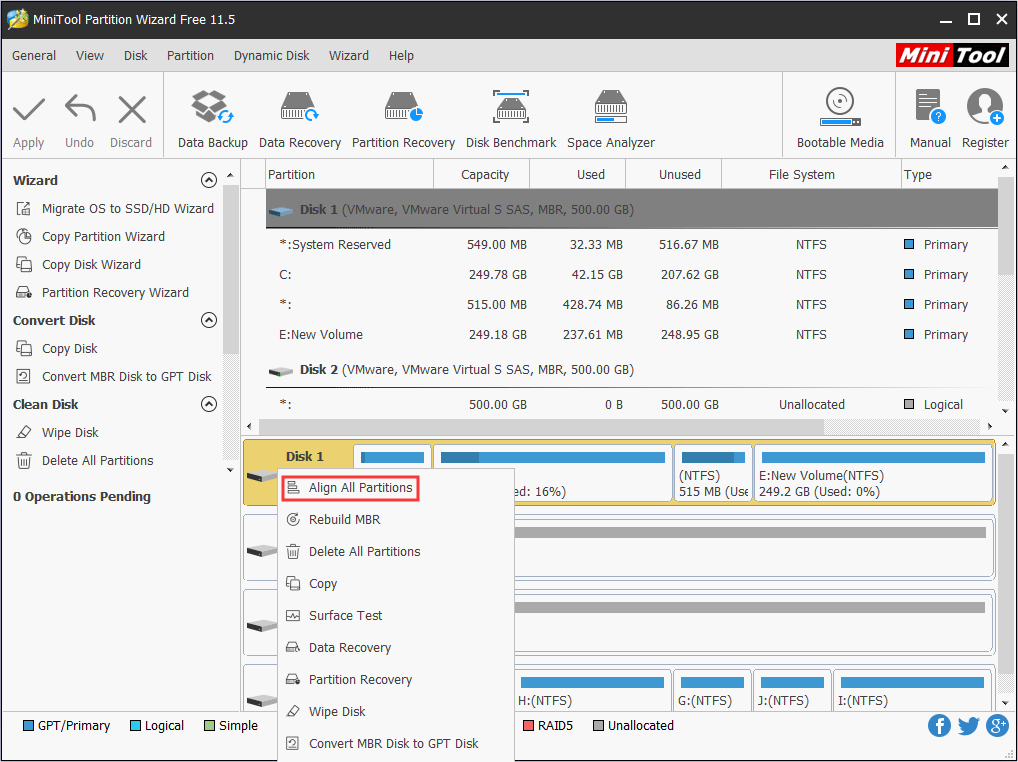Sort by the File System column header
Screen dimensions: 1018x762
click(x=812, y=174)
